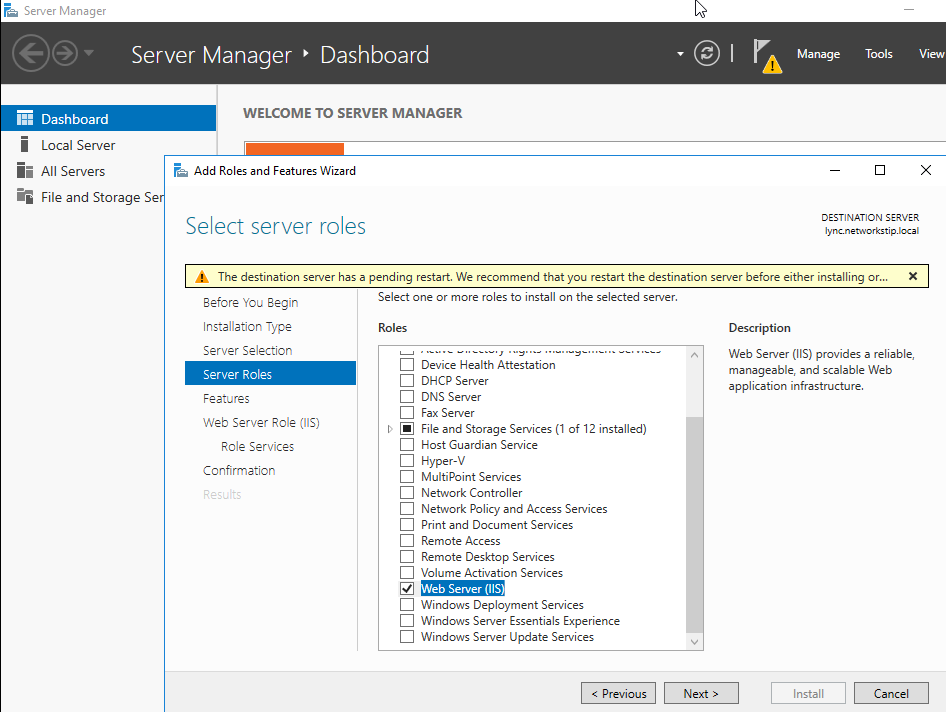Open the Tools menu

[878, 54]
